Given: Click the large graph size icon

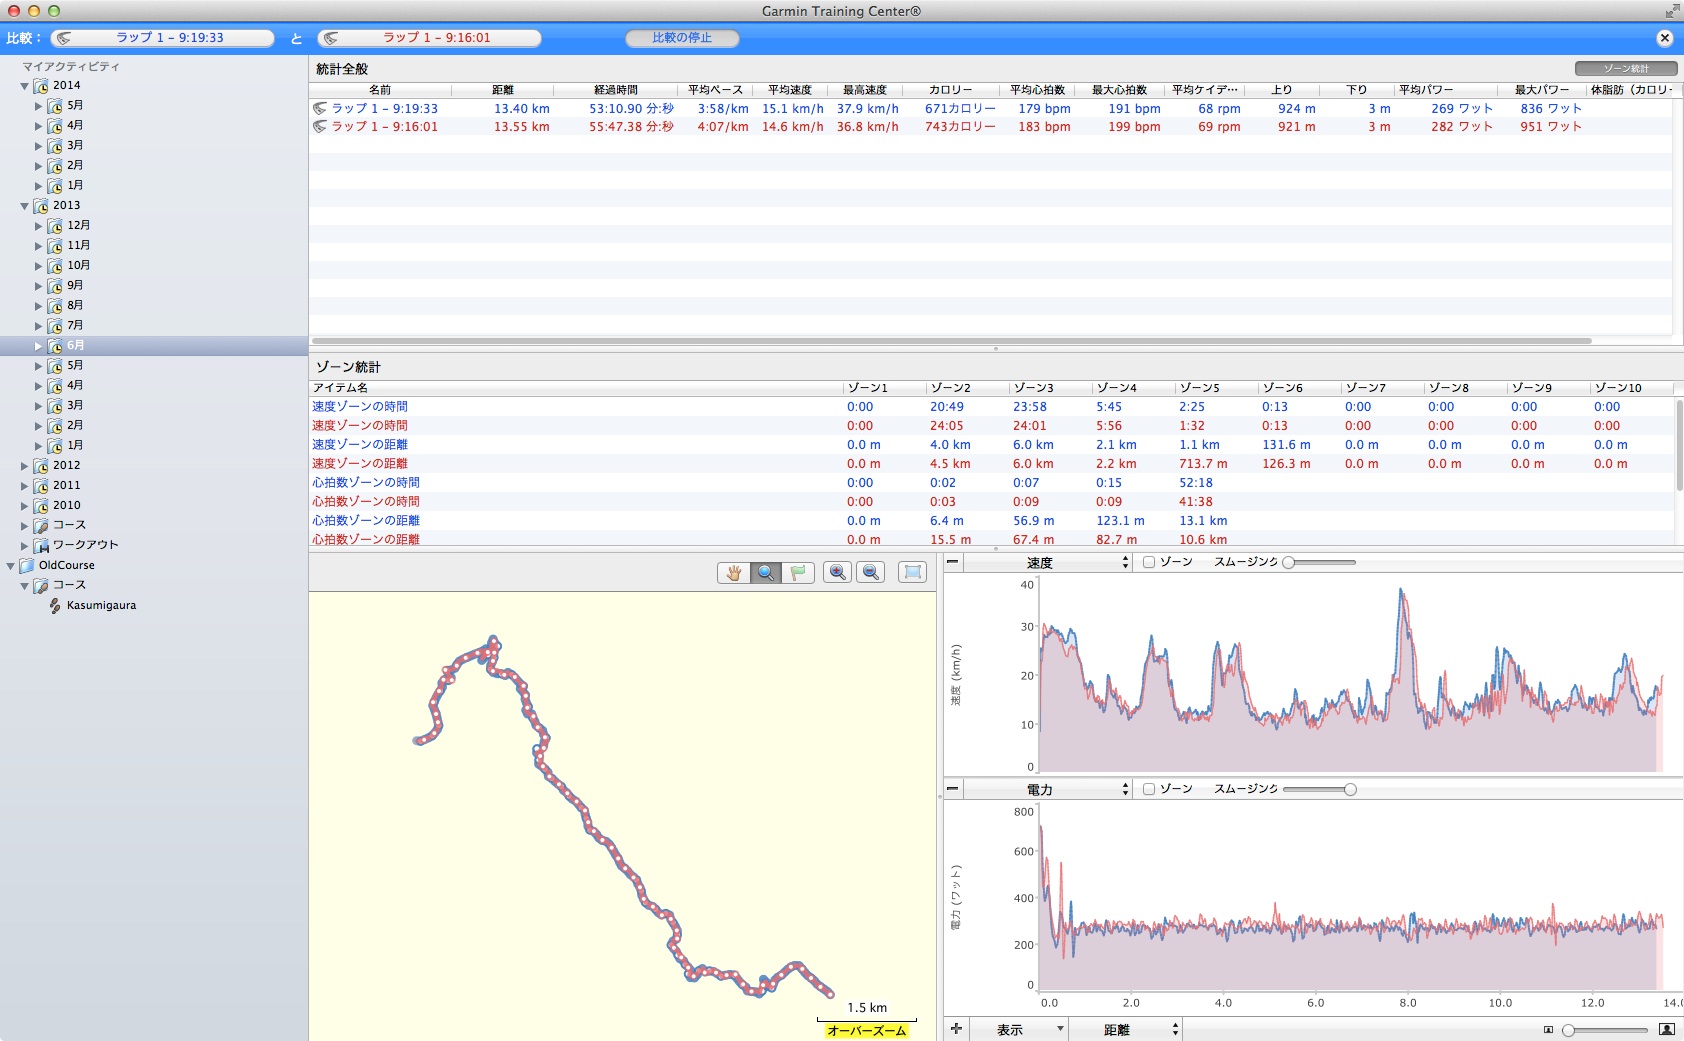Looking at the screenshot, I should [1666, 1029].
